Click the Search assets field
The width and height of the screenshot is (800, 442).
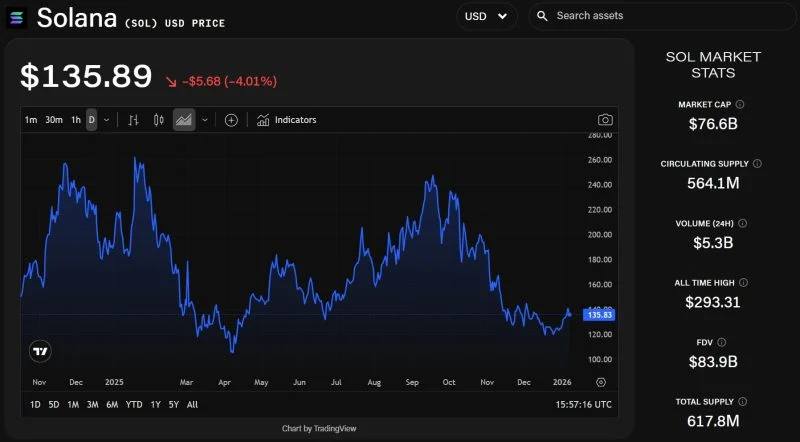click(x=660, y=16)
